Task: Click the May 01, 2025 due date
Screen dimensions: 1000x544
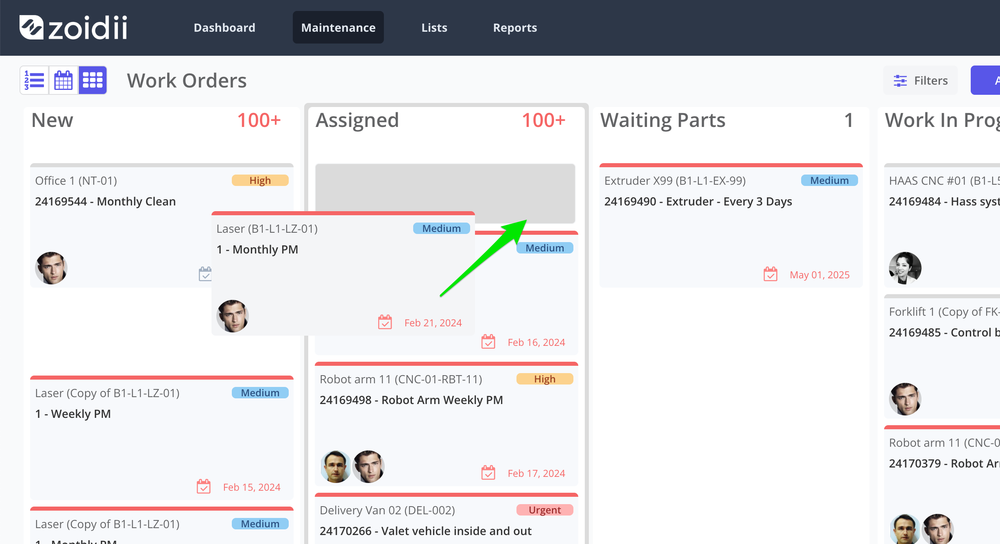Action: (x=820, y=275)
